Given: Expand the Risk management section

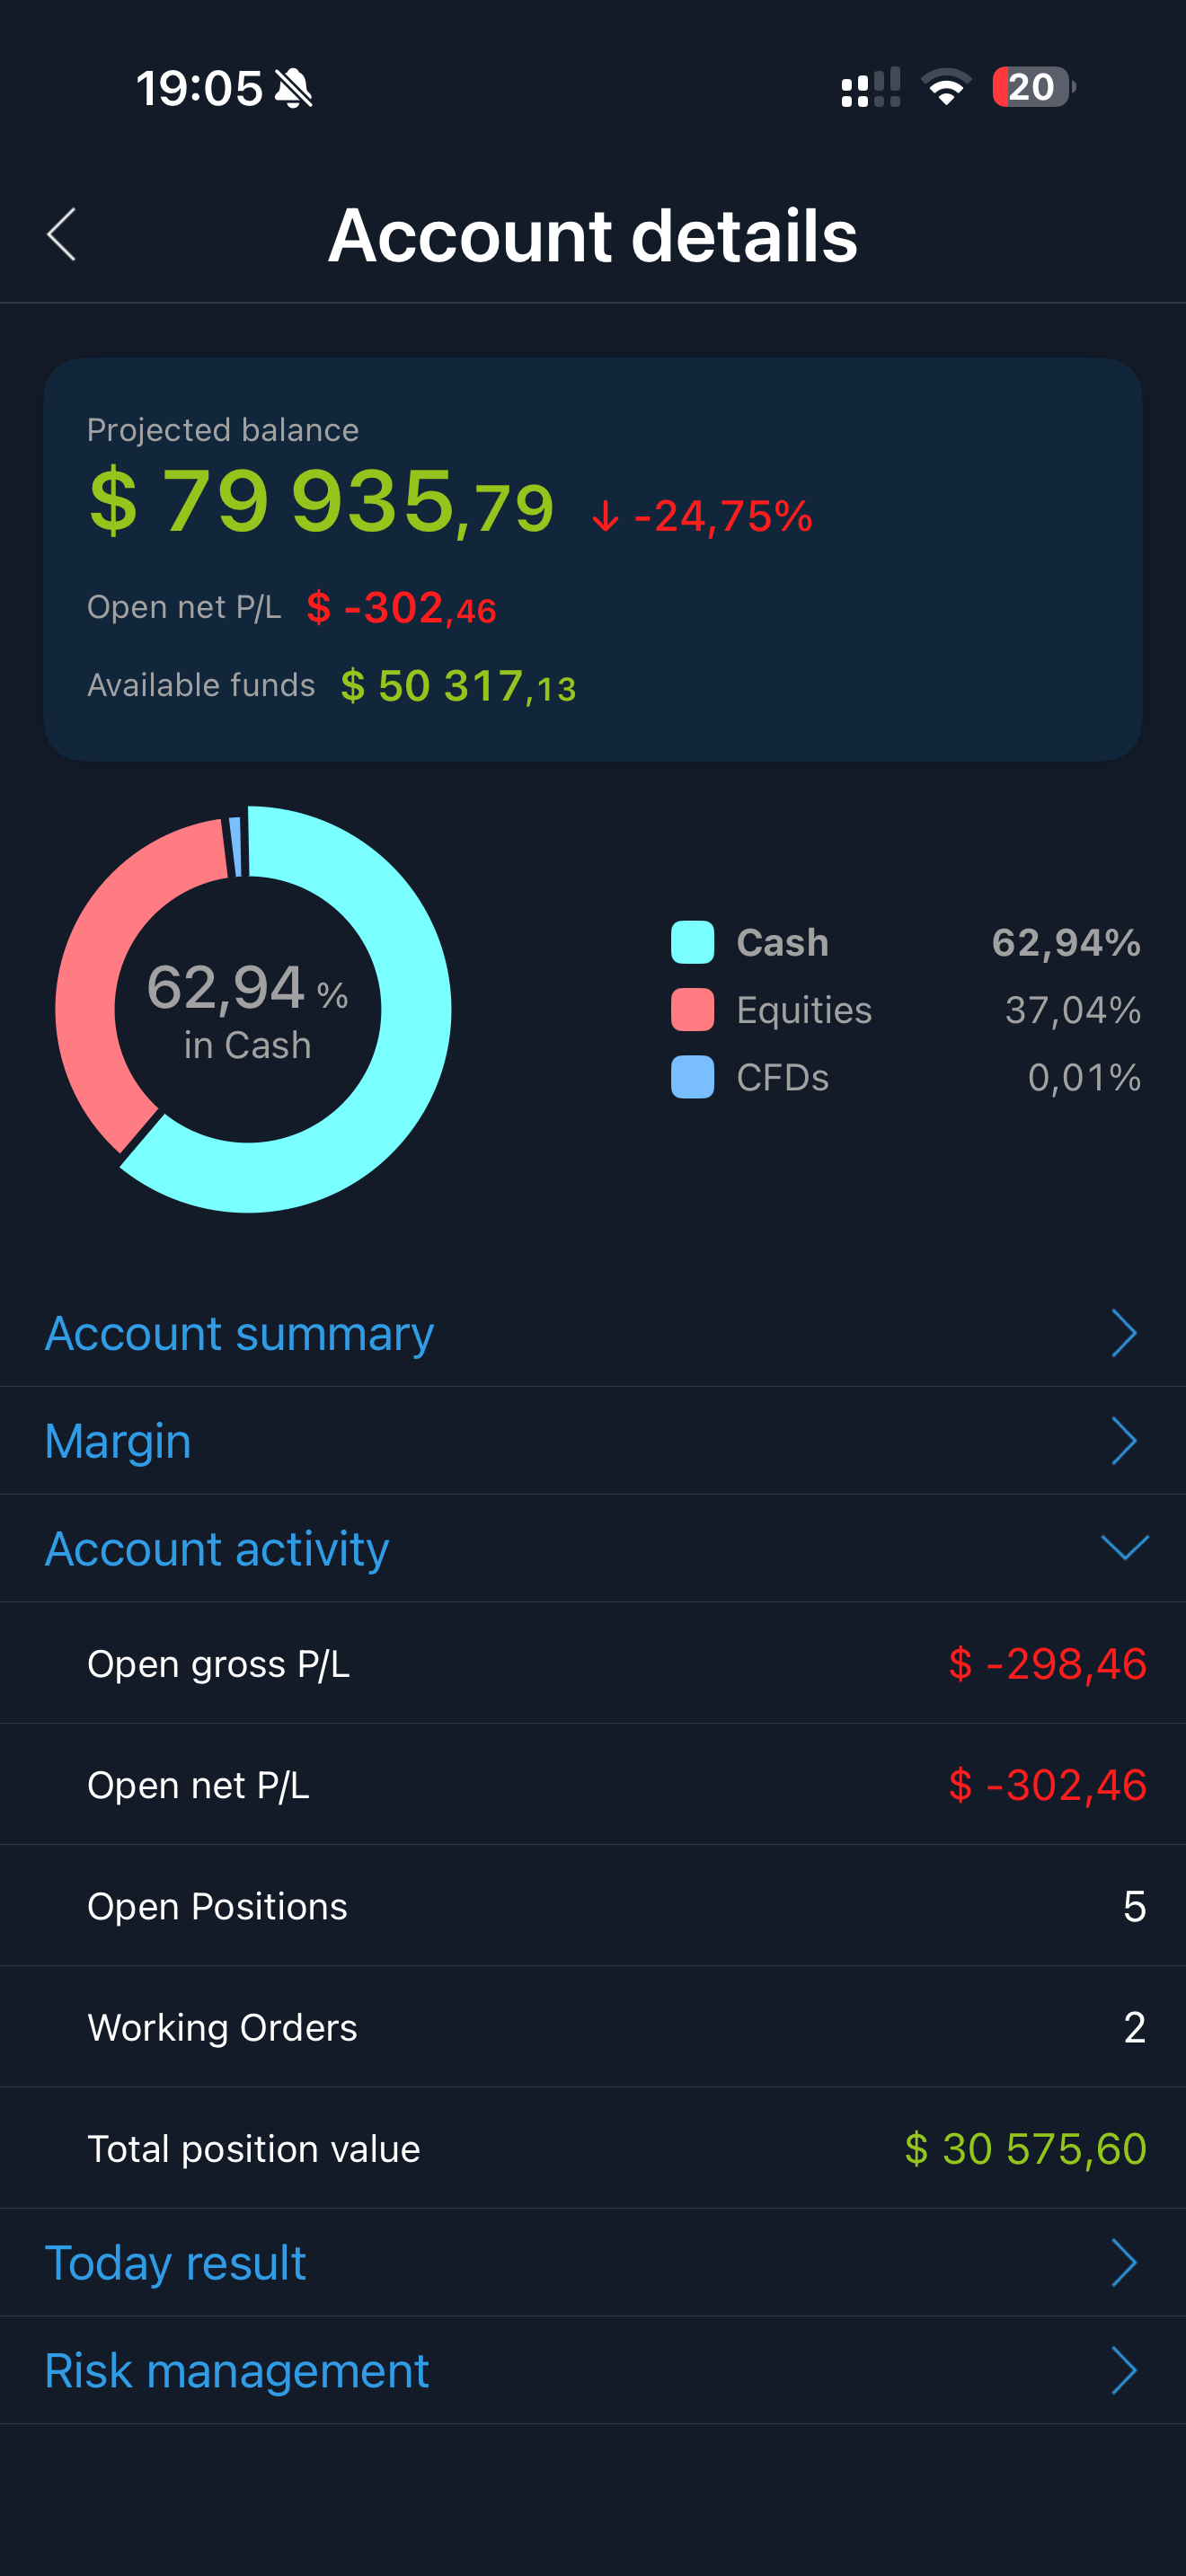Looking at the screenshot, I should tap(1126, 2369).
